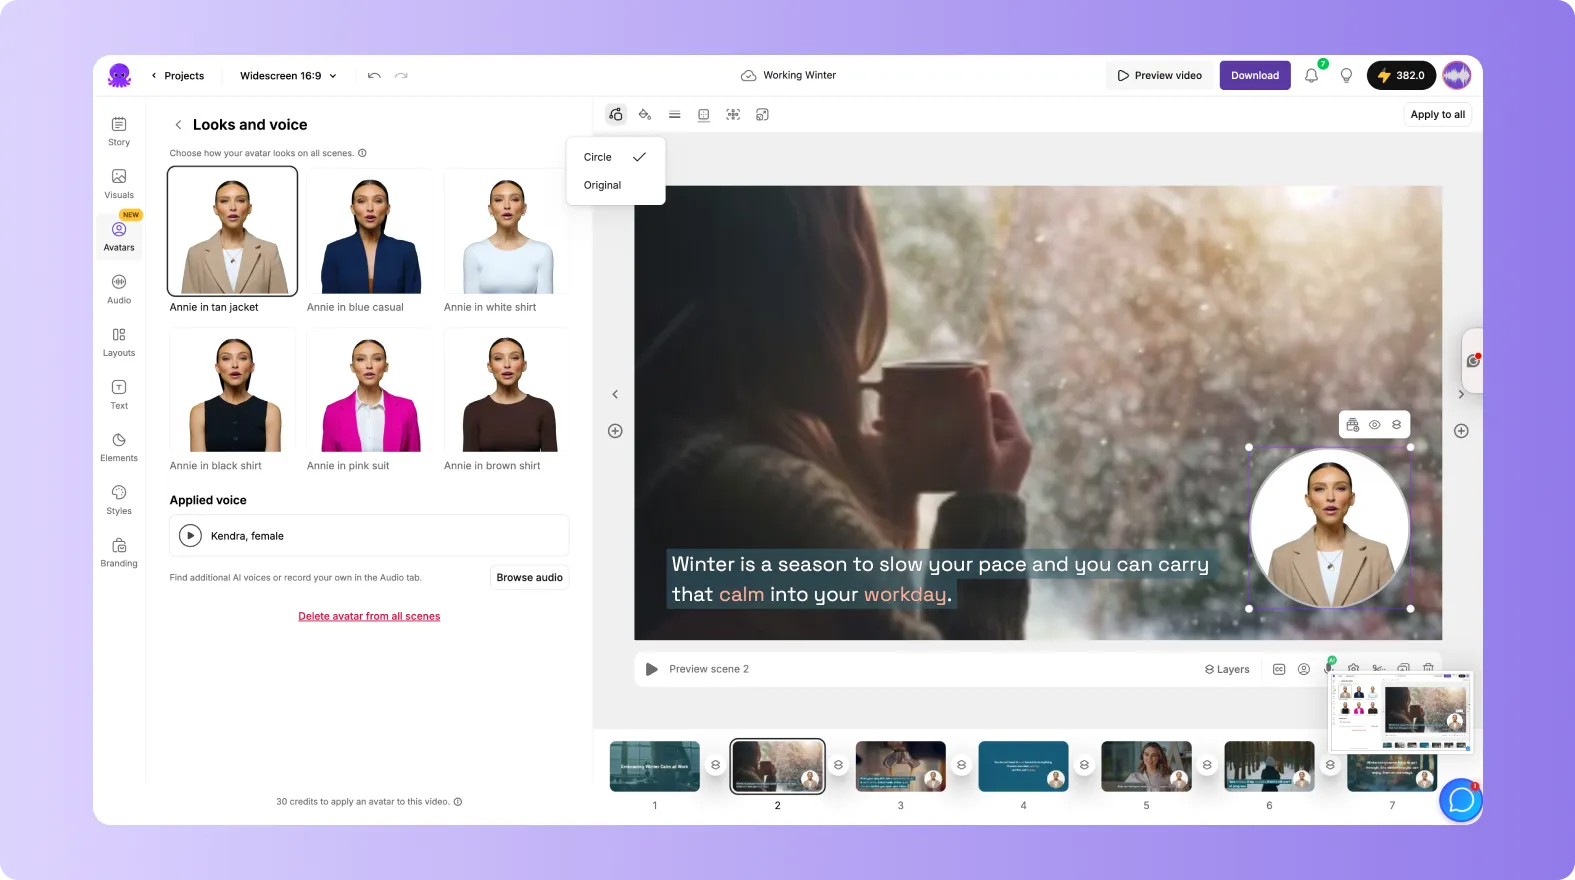The width and height of the screenshot is (1575, 880).
Task: Select scene 3 thumbnail in timeline
Action: pos(901,766)
